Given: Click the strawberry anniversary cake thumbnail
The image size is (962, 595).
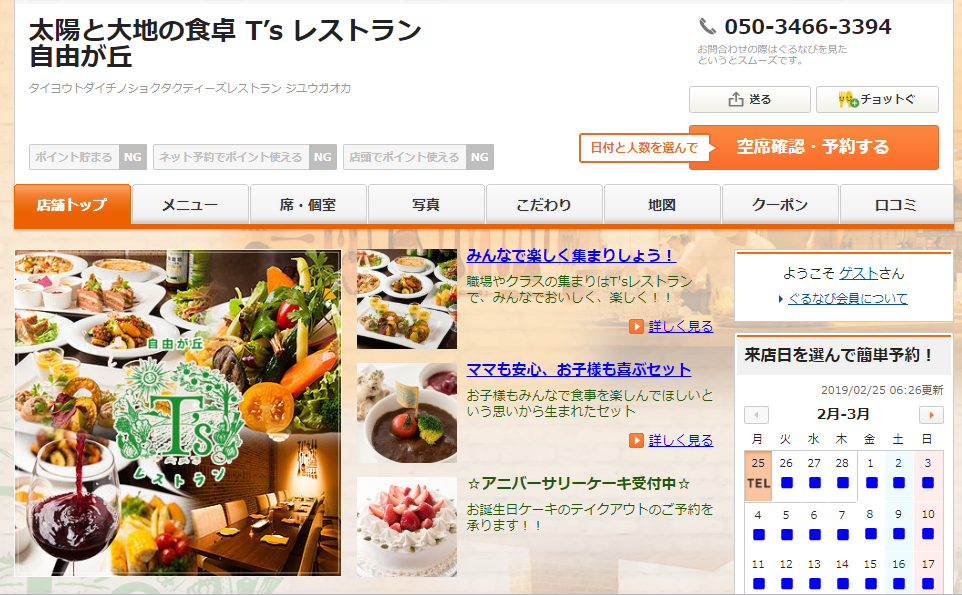Looking at the screenshot, I should point(407,527).
